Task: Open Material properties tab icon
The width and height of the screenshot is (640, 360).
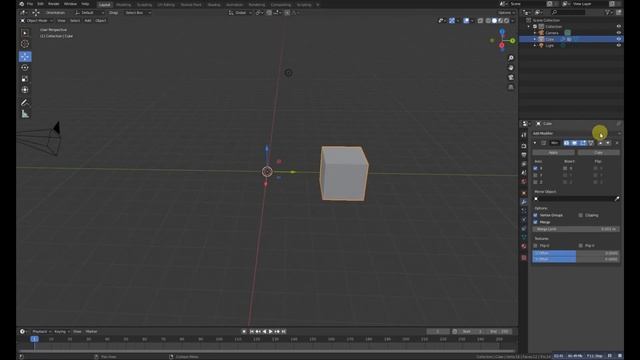Action: pyautogui.click(x=524, y=246)
